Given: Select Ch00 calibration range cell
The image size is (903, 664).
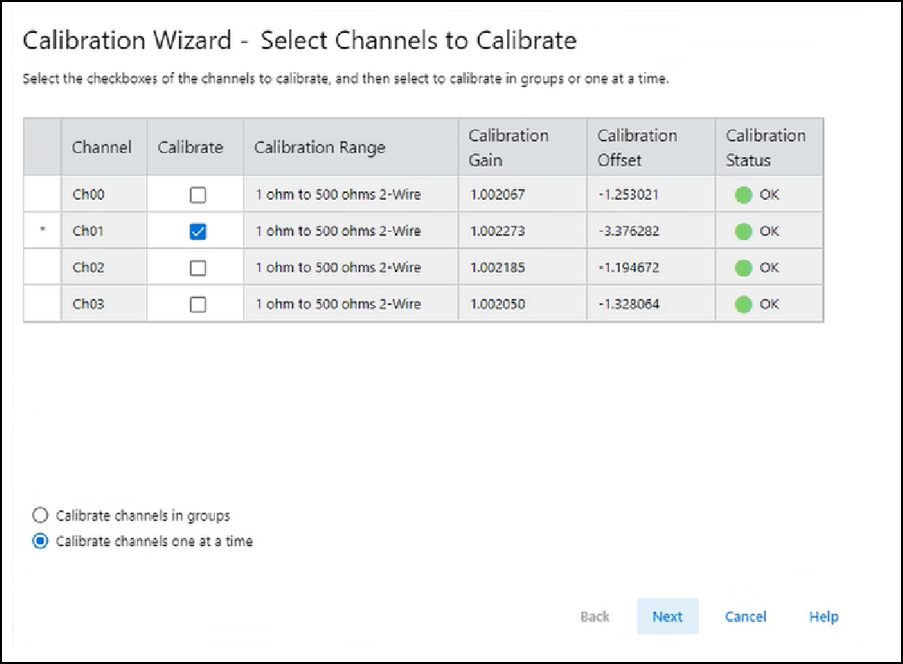Looking at the screenshot, I should [x=338, y=196].
